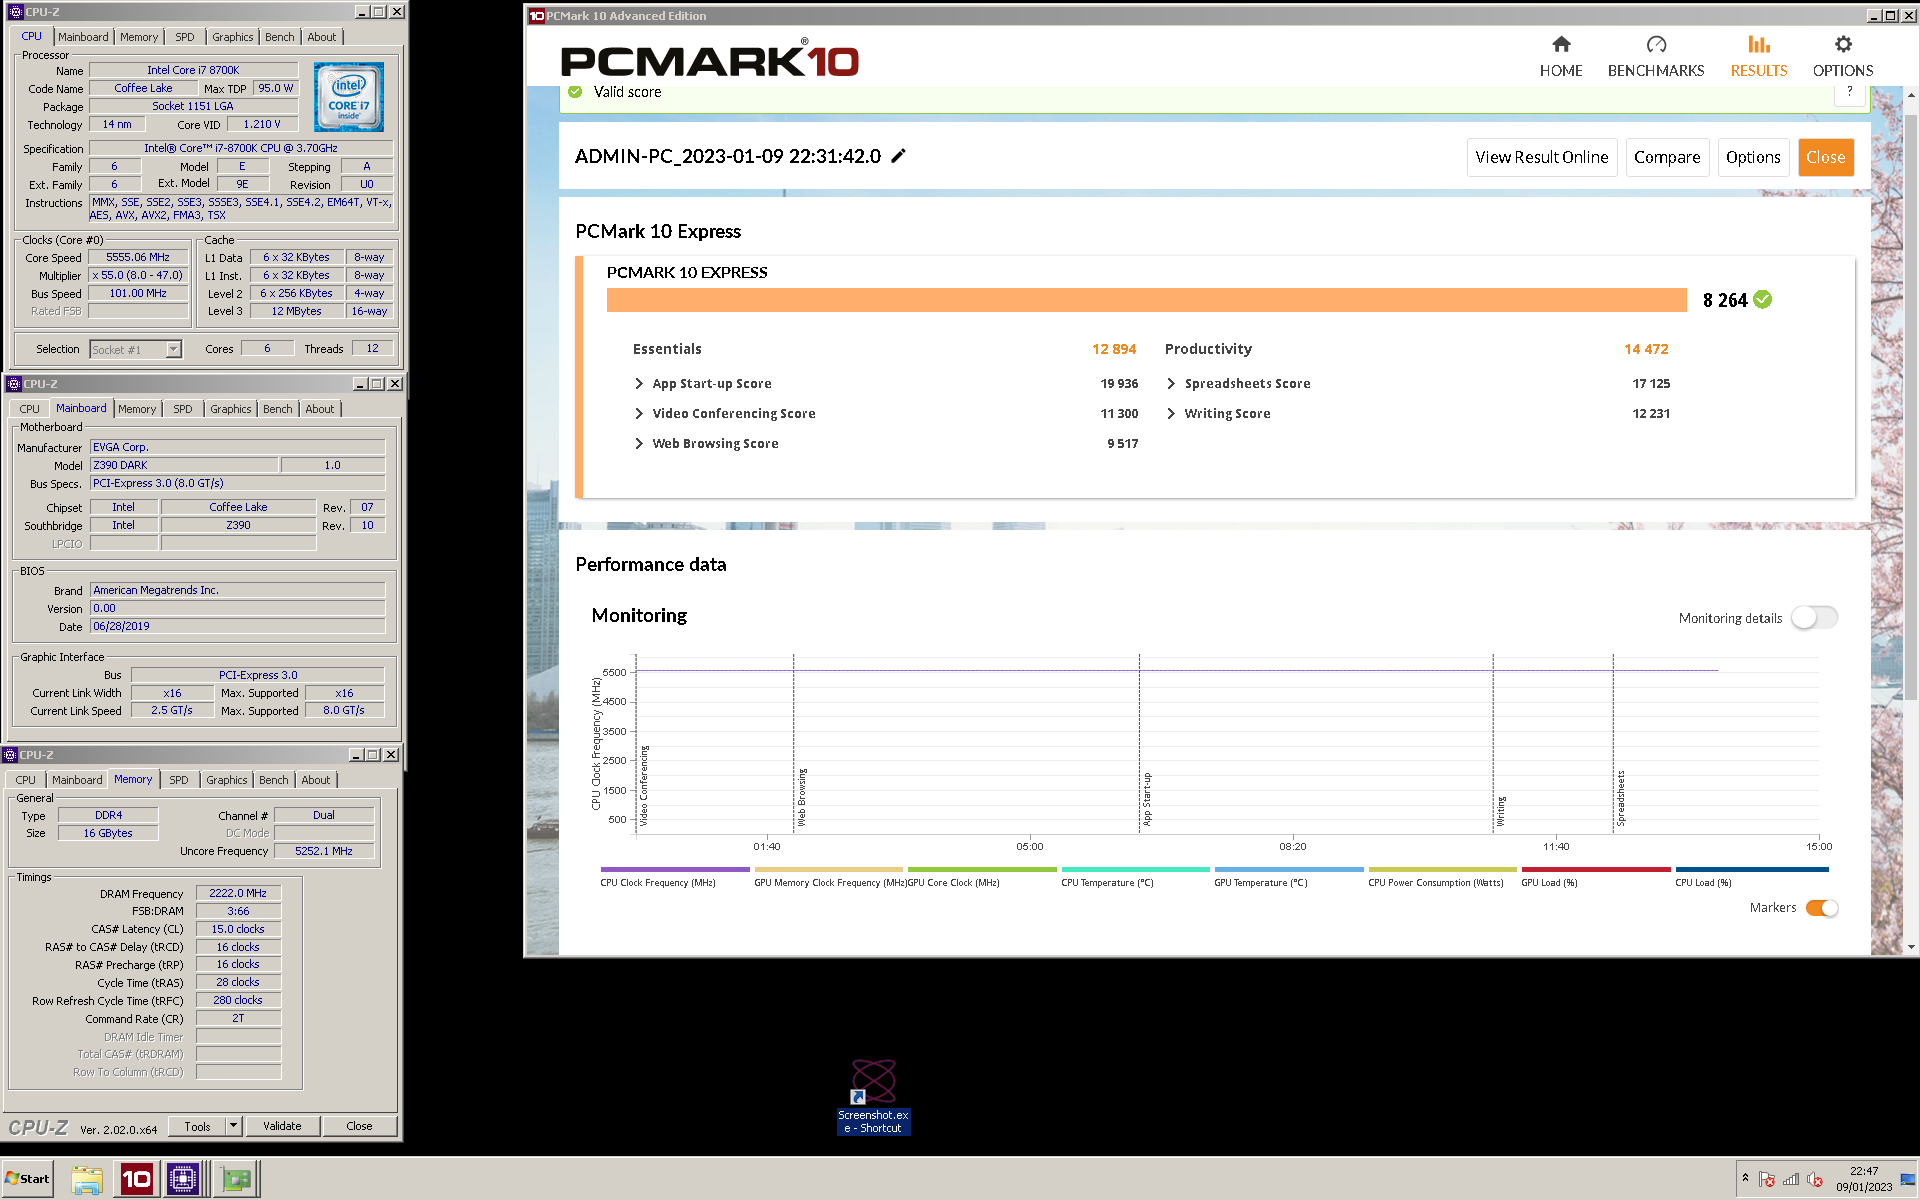This screenshot has height=1200, width=1920.
Task: Click the Options button beside Compare
Action: click(x=1753, y=157)
